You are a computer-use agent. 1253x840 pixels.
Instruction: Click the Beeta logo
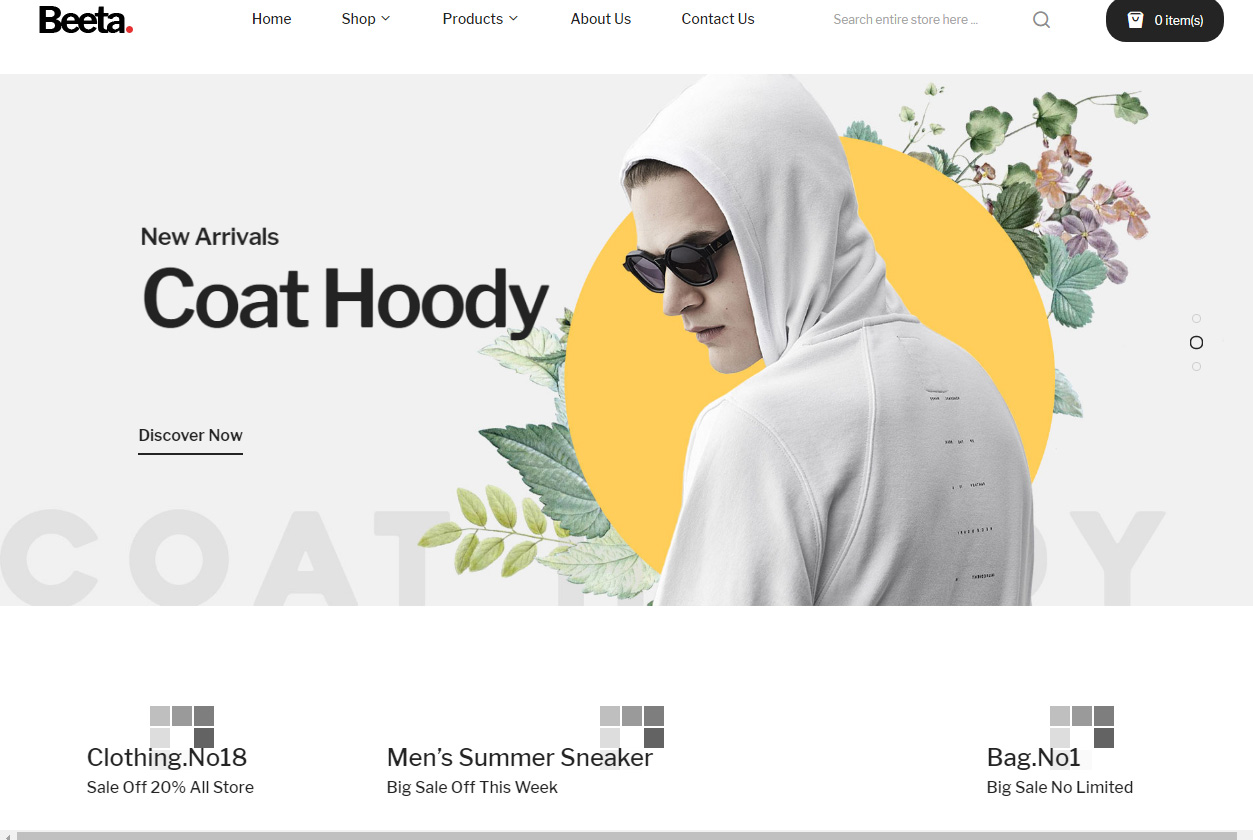tap(86, 19)
